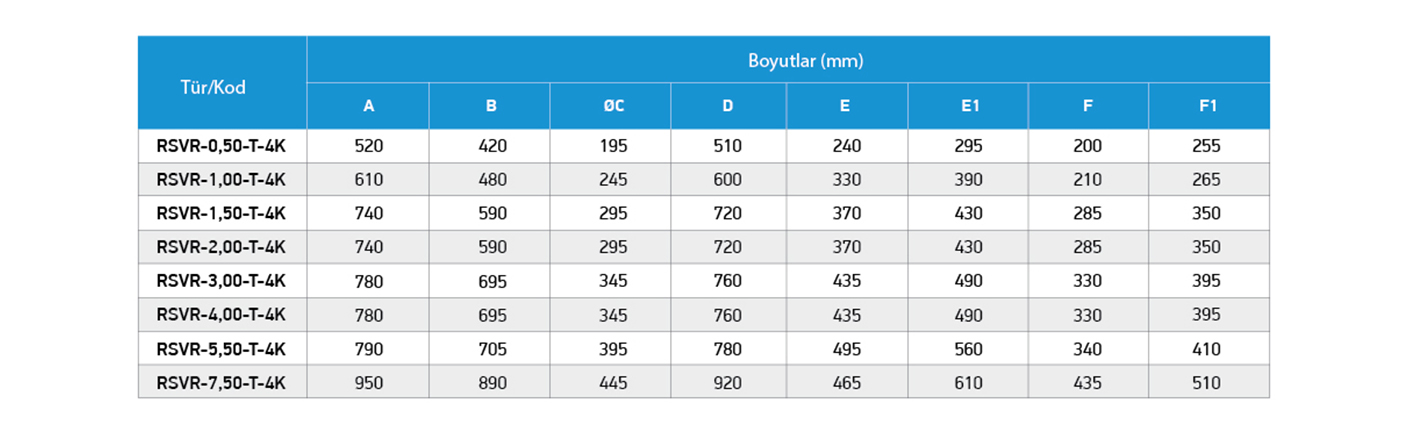The image size is (1408, 434).
Task: Click the Tür/Kod header cell
Action: coord(222,83)
